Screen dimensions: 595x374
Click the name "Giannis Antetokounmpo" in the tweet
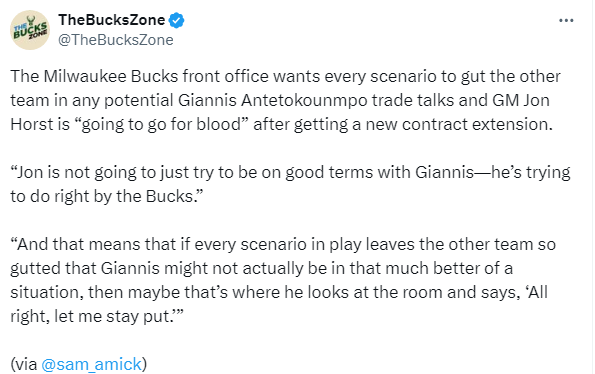coord(272,101)
